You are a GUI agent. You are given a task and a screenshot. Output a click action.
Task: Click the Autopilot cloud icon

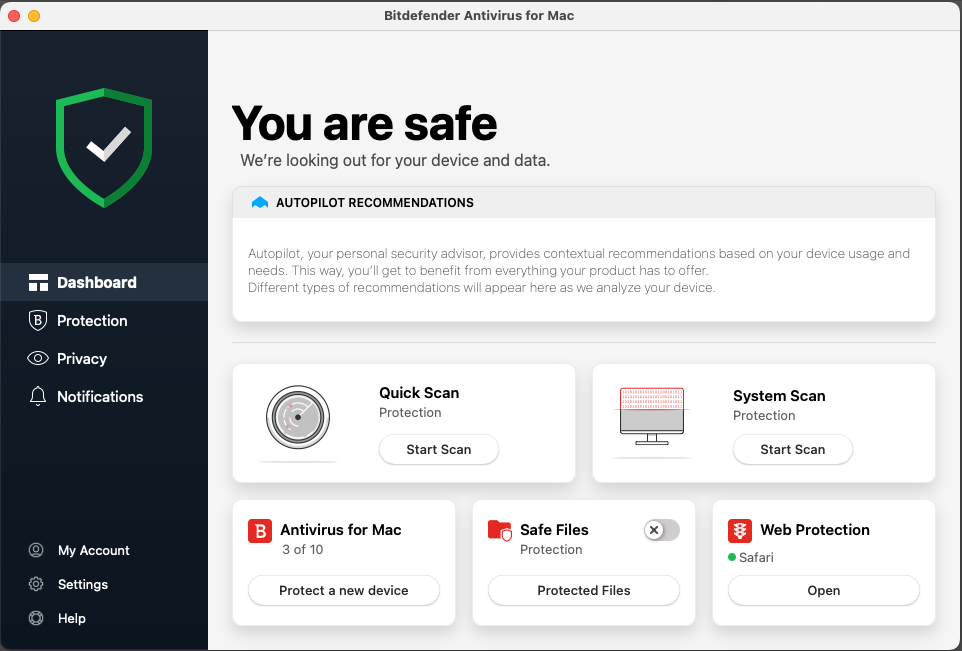(x=258, y=202)
